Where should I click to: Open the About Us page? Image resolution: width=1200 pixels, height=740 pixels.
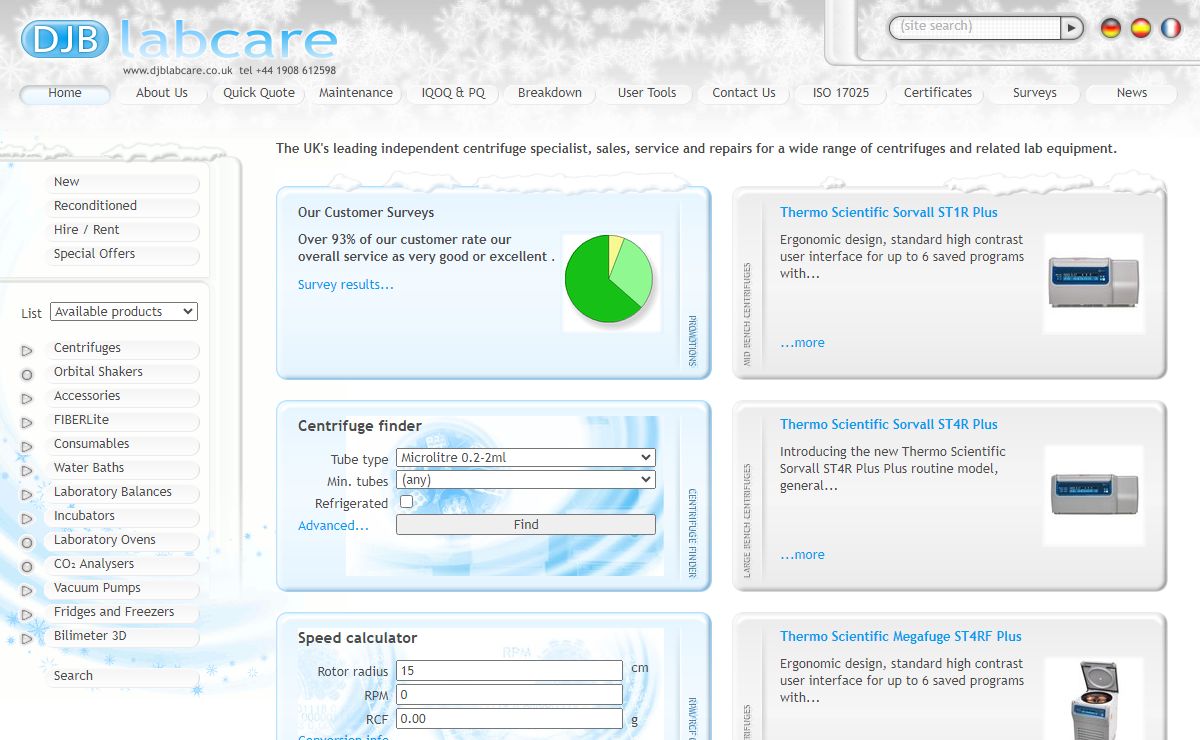tap(162, 93)
